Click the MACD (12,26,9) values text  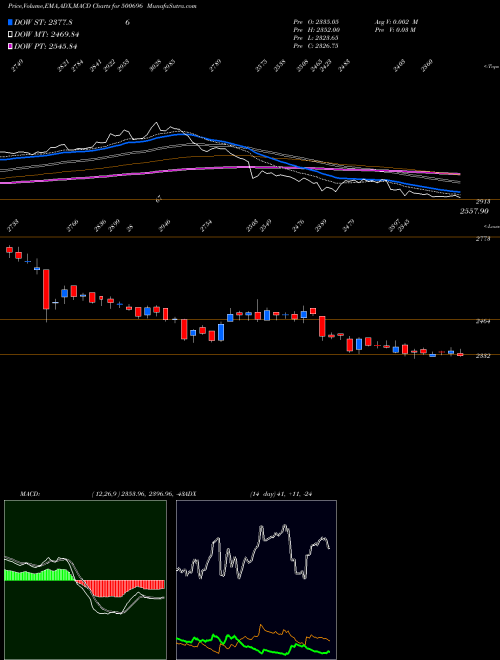coord(139,494)
